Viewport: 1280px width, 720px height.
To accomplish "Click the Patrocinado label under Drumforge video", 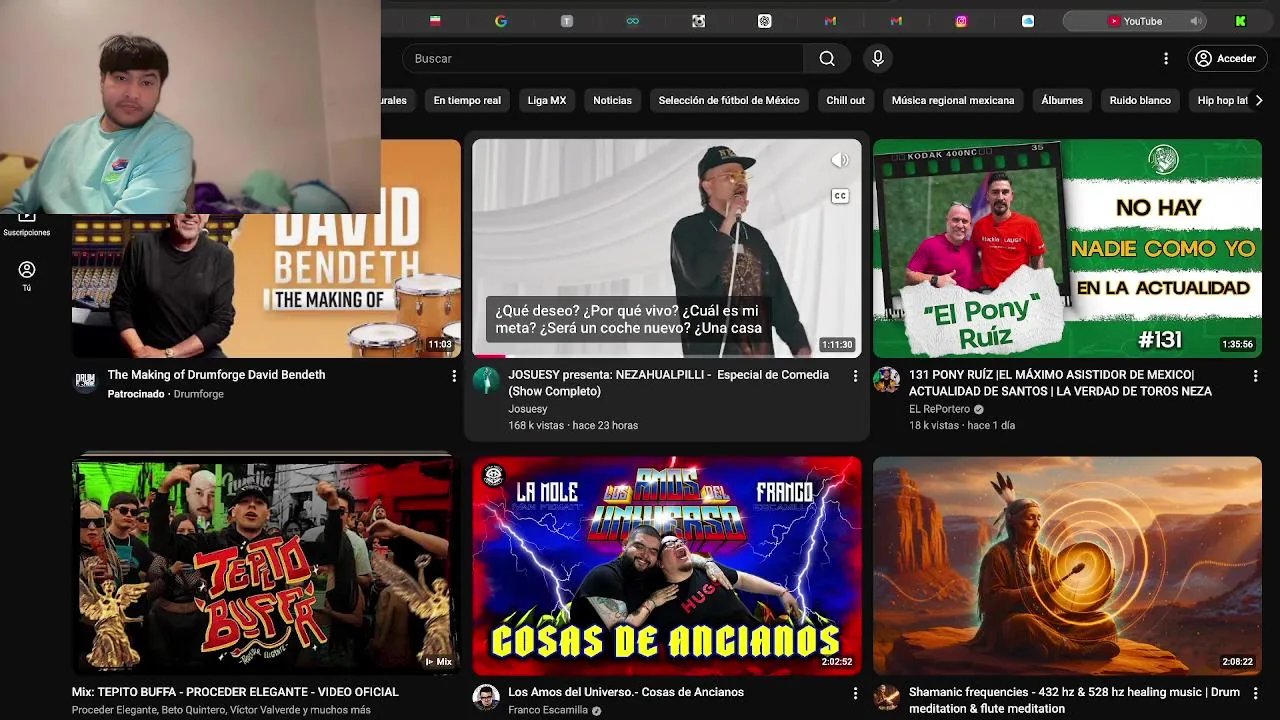I will click(x=136, y=394).
